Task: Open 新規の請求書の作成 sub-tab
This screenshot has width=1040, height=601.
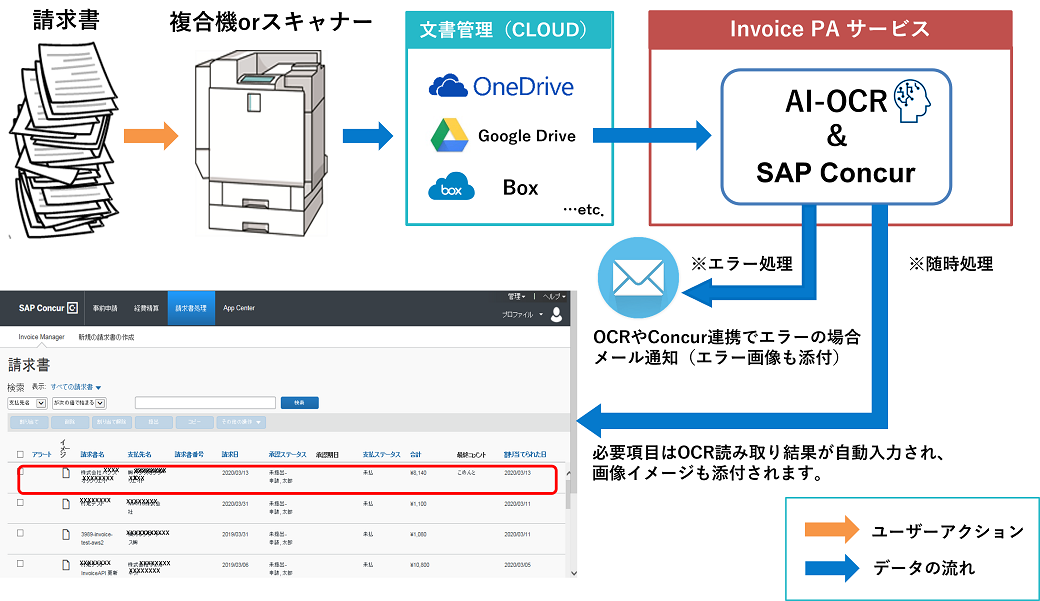Action: (x=106, y=337)
